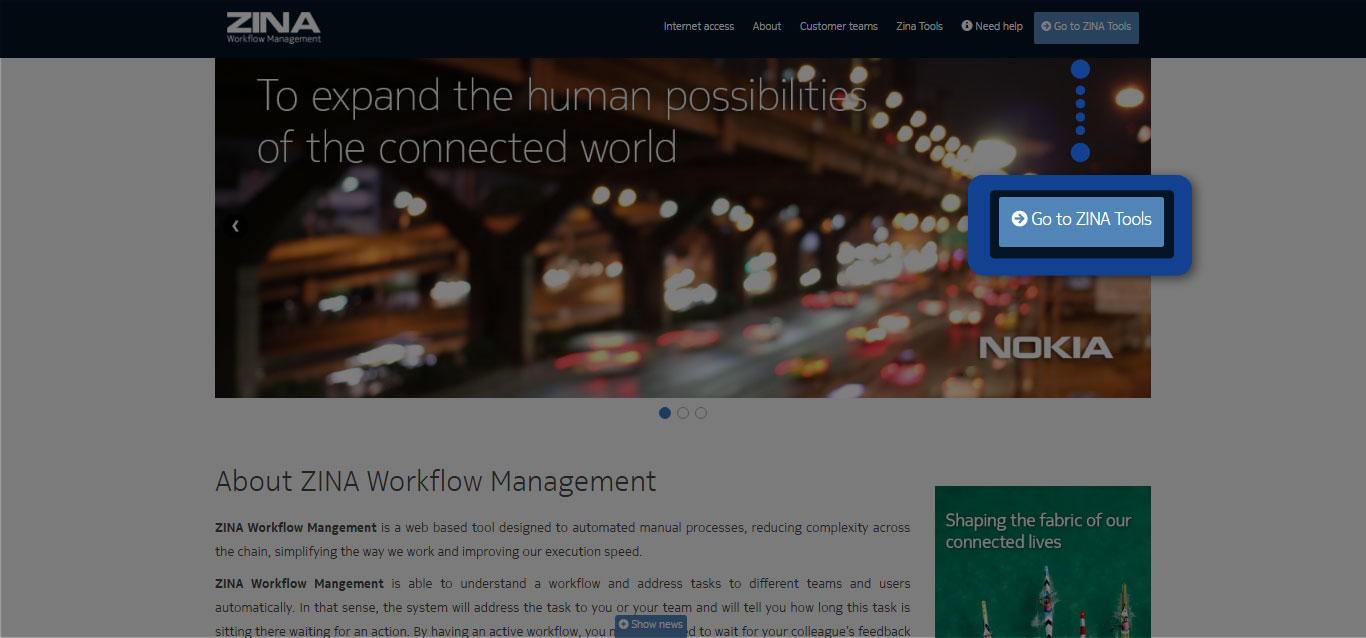The image size is (1366, 638).
Task: Click the plus icon on Show news
Action: click(623, 624)
